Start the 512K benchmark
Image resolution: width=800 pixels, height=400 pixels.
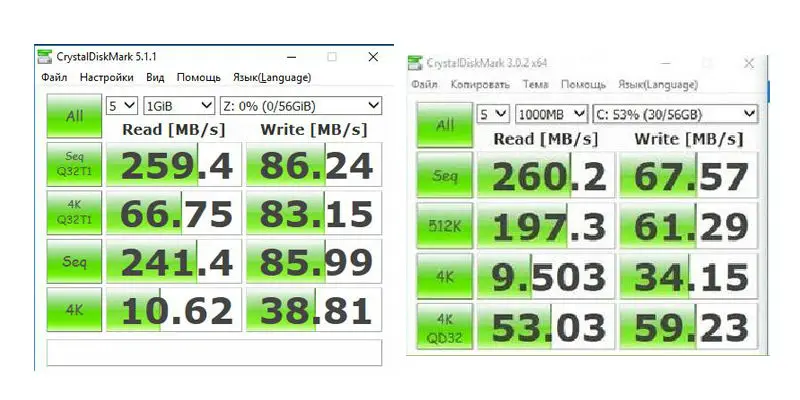click(x=445, y=226)
